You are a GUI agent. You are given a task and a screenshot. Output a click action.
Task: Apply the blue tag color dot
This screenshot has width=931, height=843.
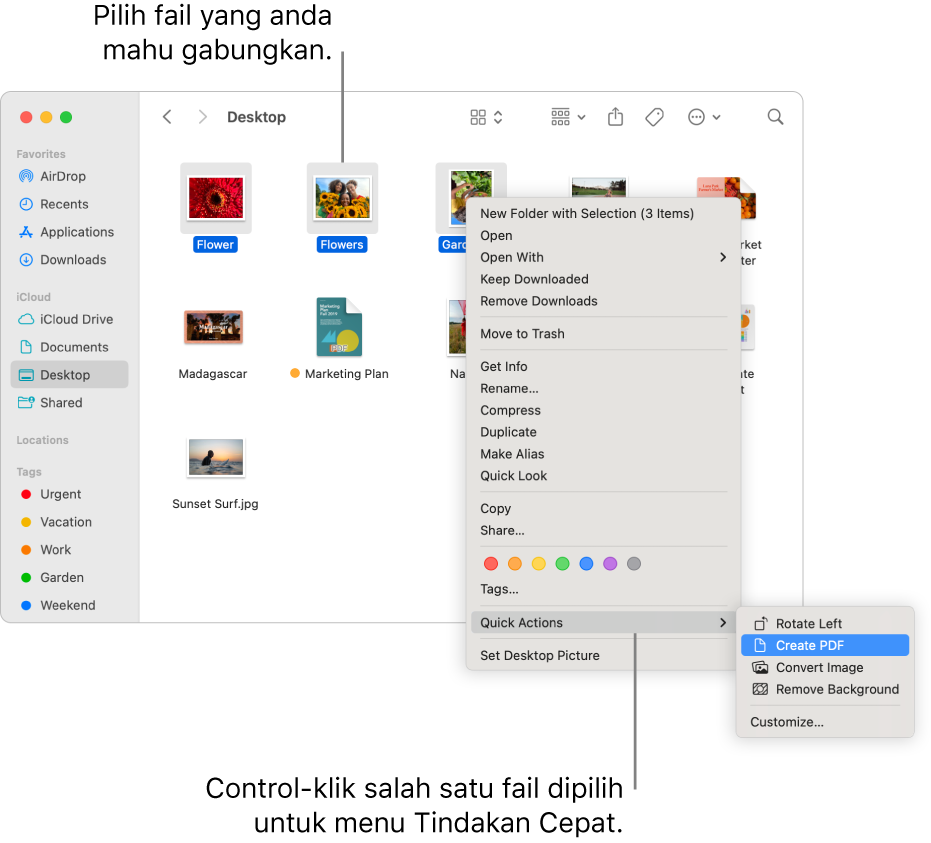pyautogui.click(x=586, y=563)
